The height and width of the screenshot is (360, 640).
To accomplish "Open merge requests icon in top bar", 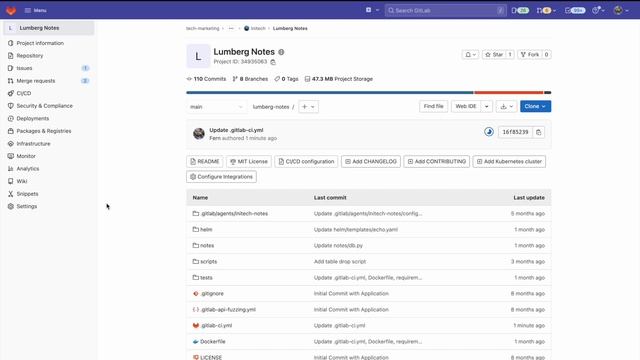I will (546, 10).
